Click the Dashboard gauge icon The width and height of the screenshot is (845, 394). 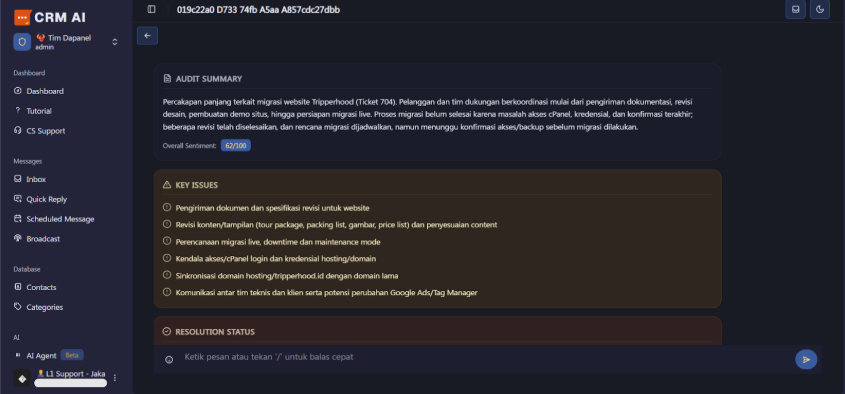click(x=18, y=91)
